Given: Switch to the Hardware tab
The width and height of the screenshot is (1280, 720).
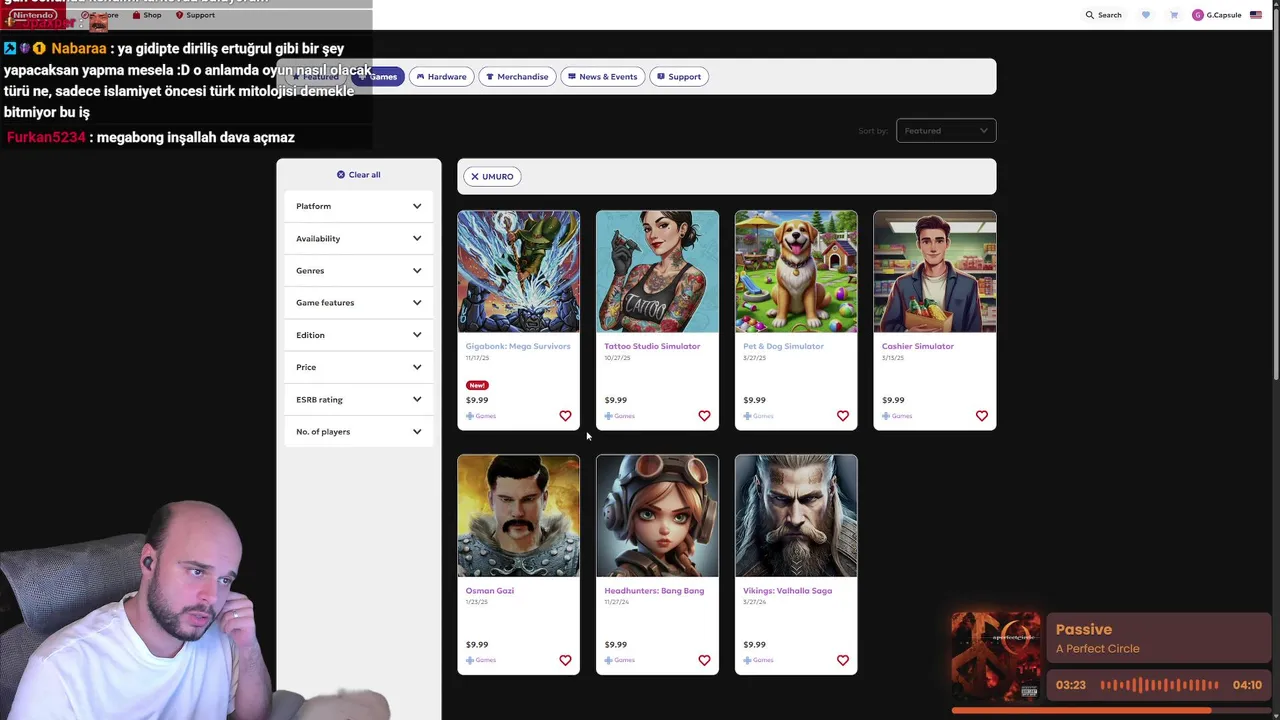Looking at the screenshot, I should [x=442, y=77].
